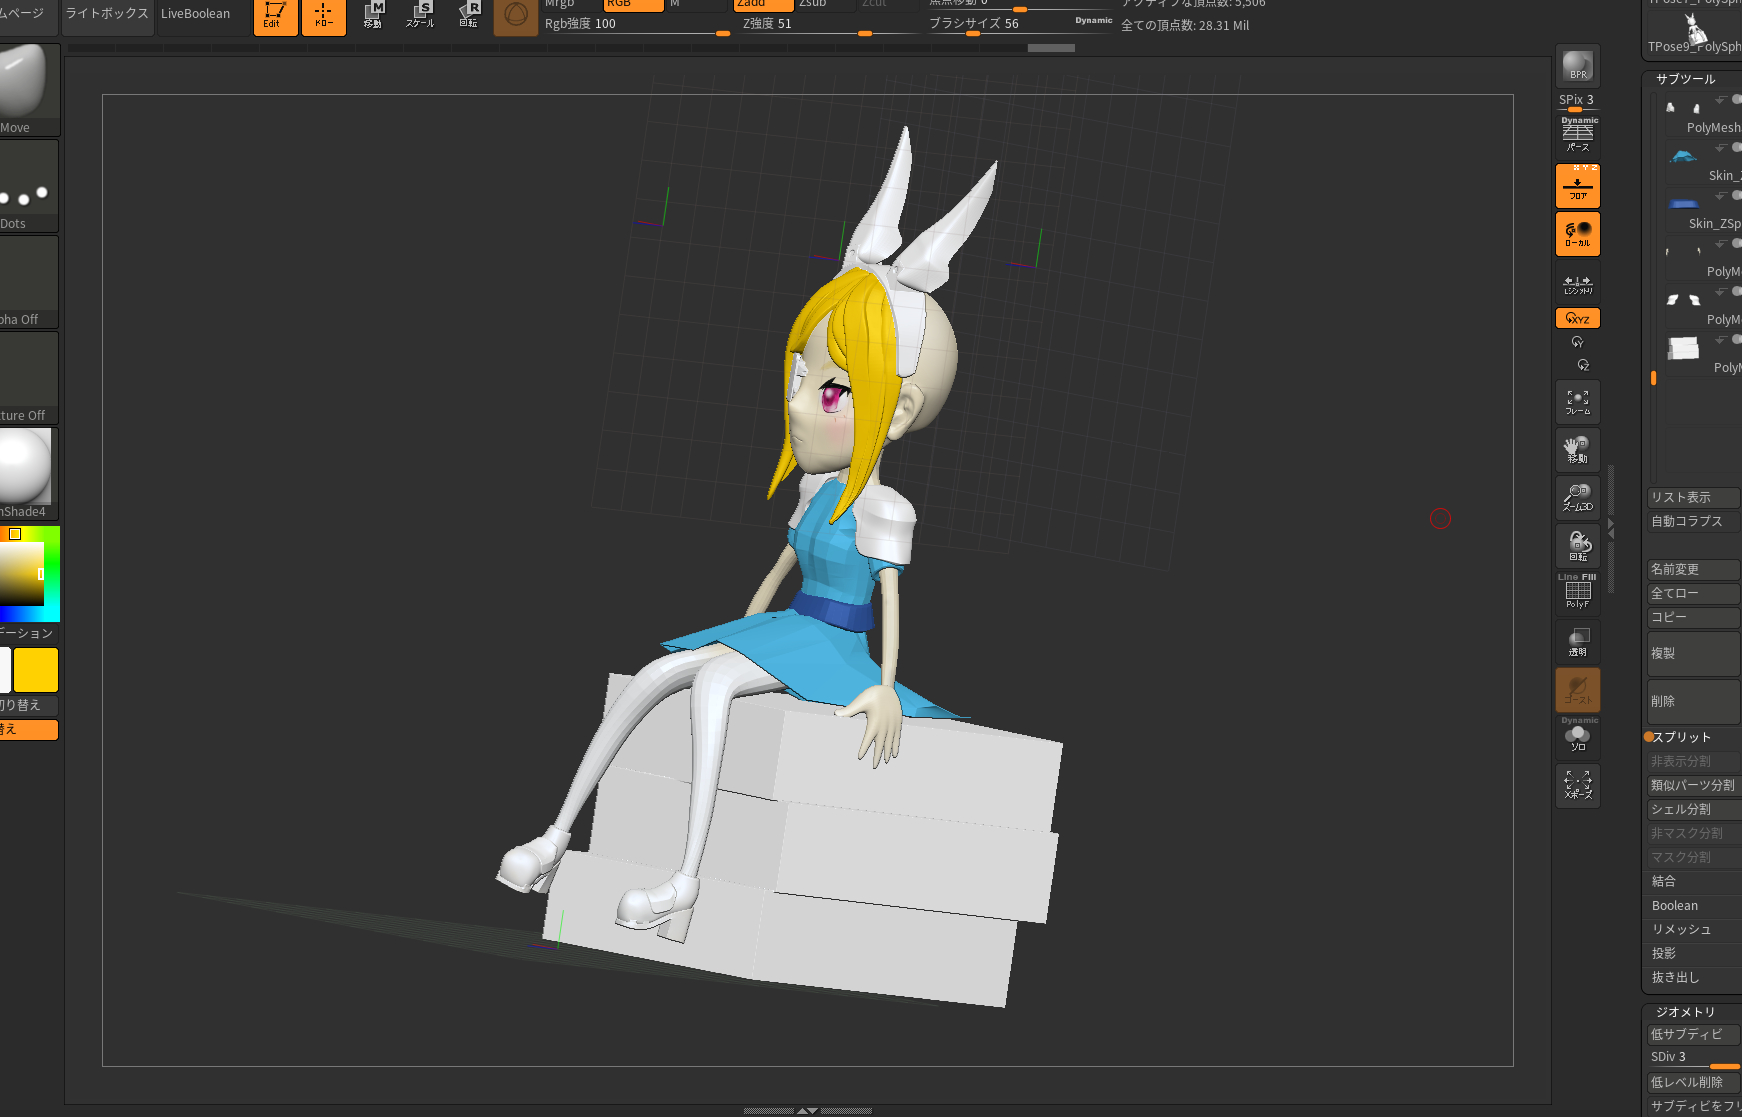
Task: Toggle the floor grid (フロア) button
Action: [1578, 186]
